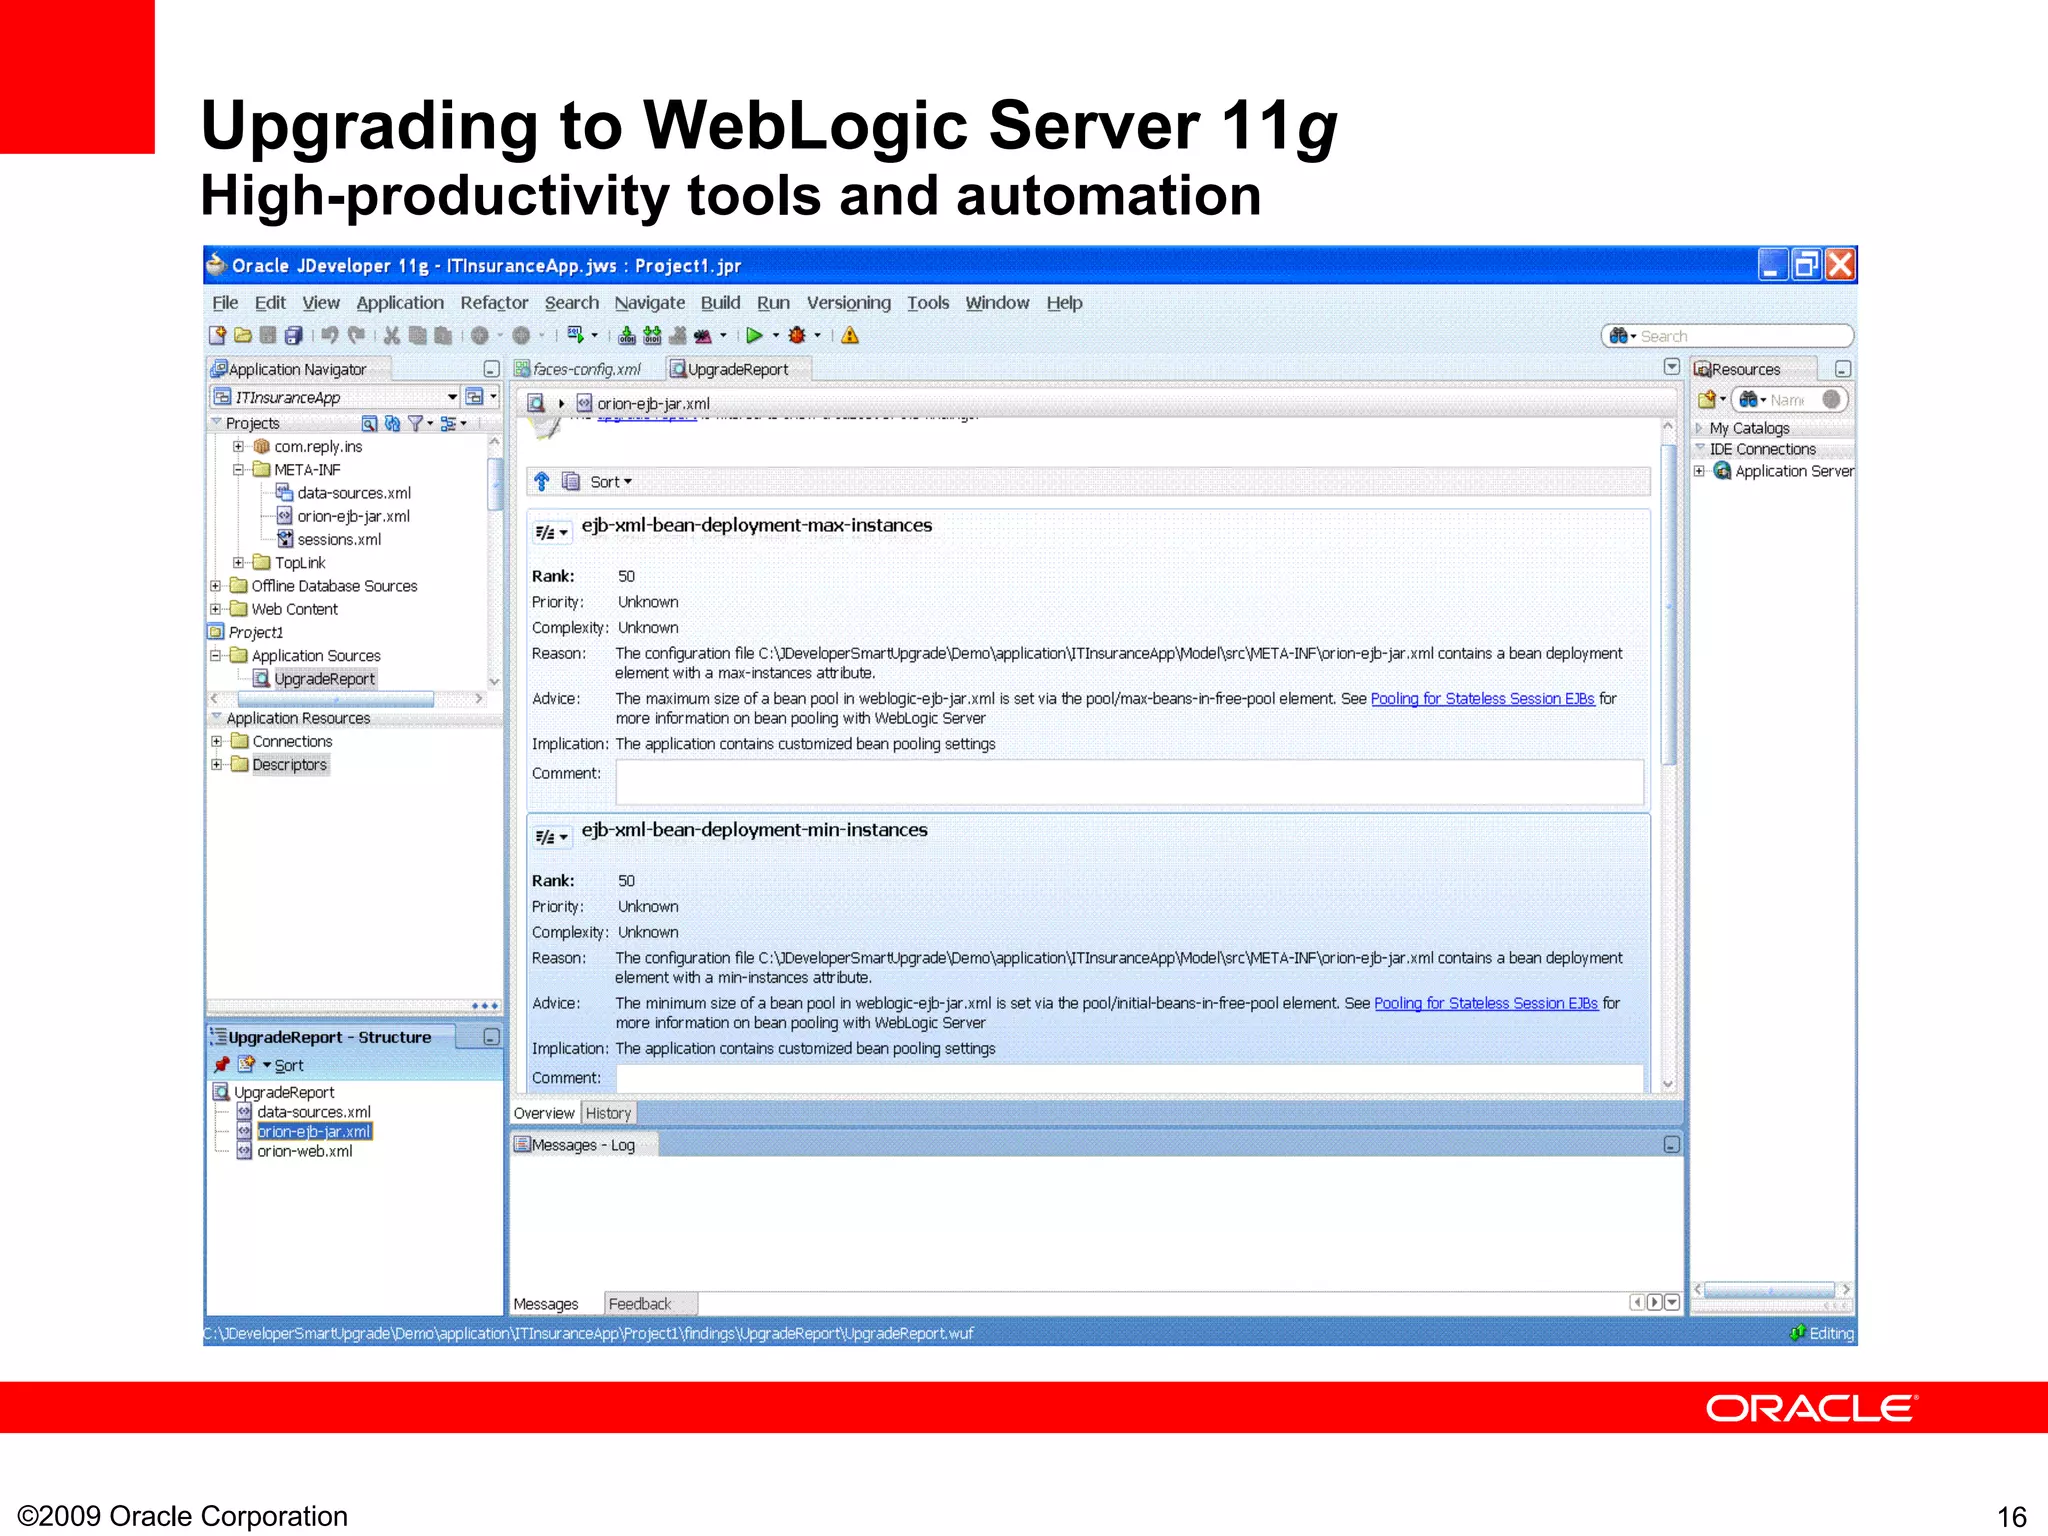
Task: Open the Refactor menu
Action: point(494,303)
